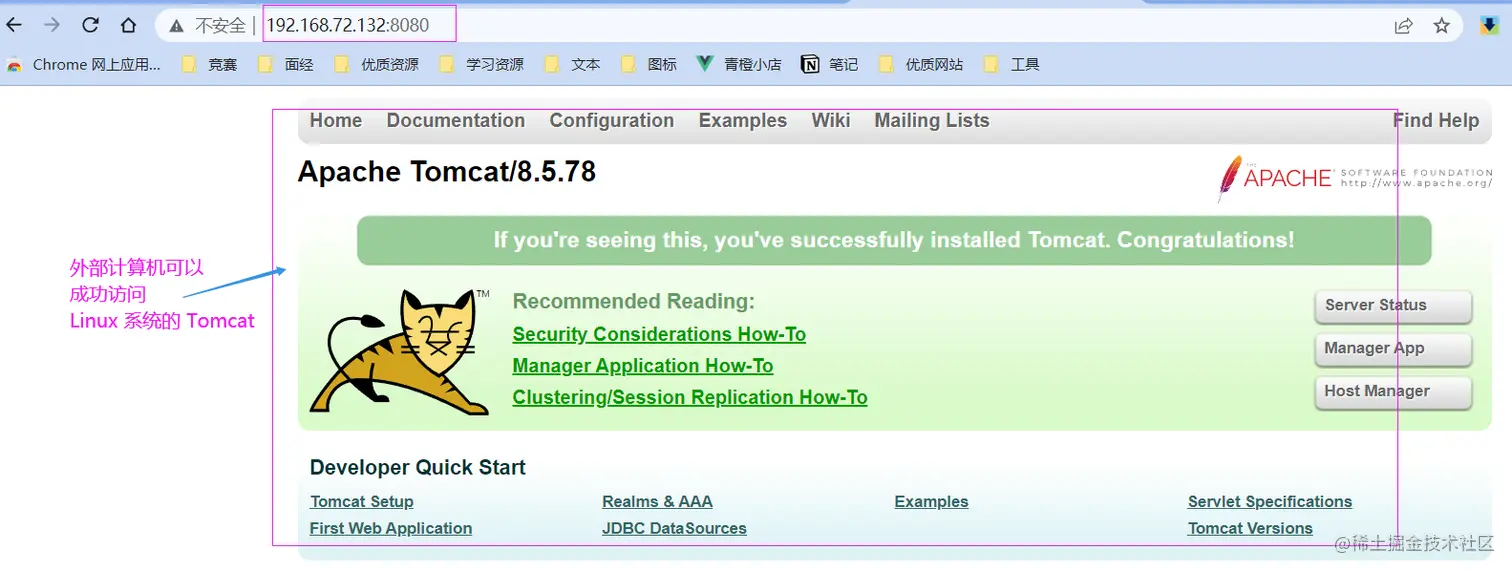Open the Mailing Lists nav item
This screenshot has height=571, width=1512.
coord(932,121)
